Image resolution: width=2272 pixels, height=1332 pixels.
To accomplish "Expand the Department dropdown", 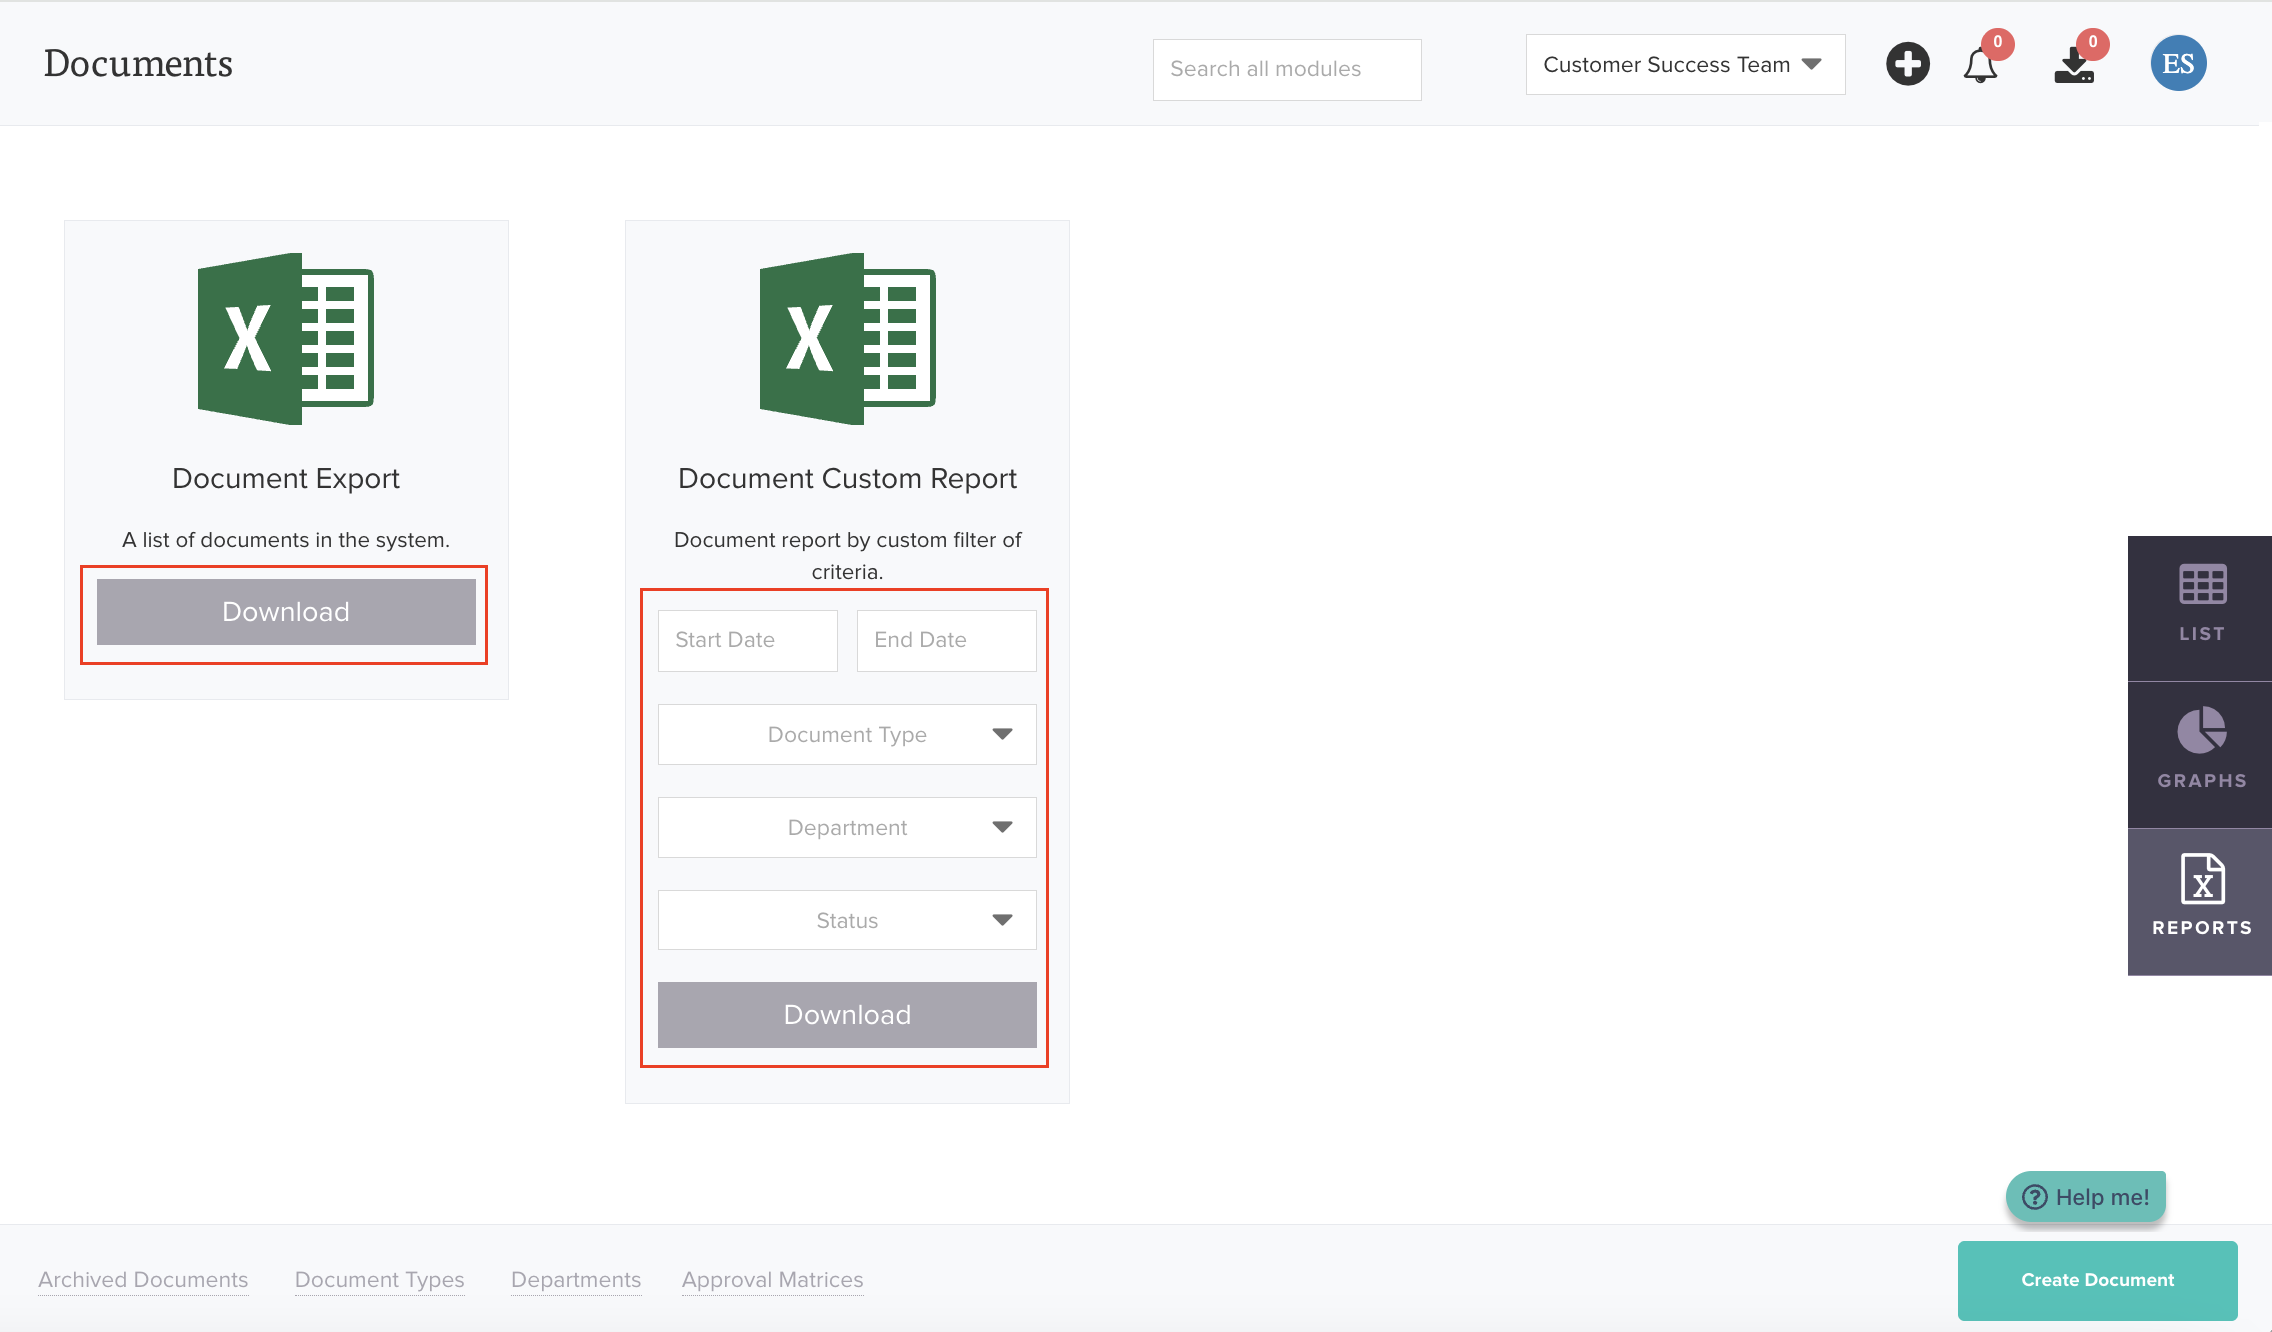I will pos(847,828).
